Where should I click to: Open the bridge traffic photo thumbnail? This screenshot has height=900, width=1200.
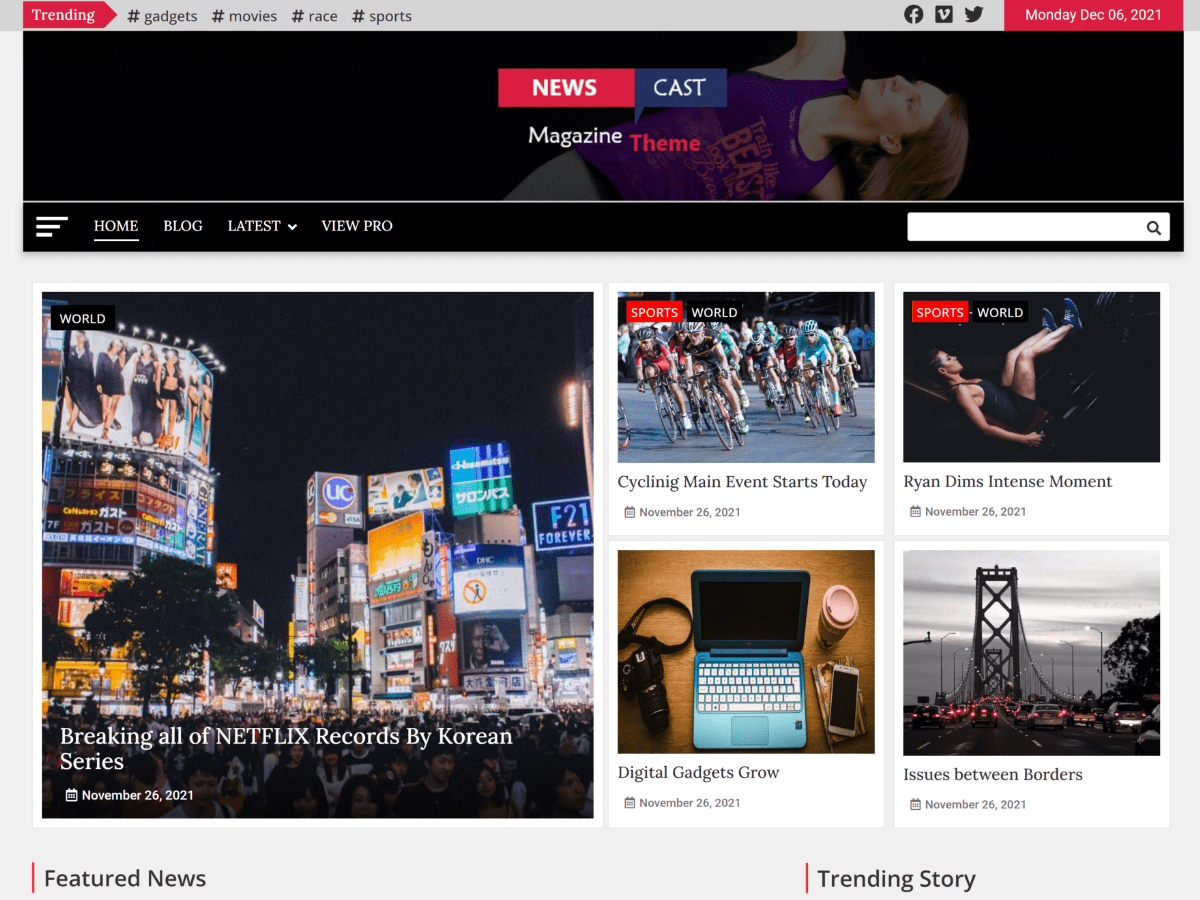tap(1031, 652)
